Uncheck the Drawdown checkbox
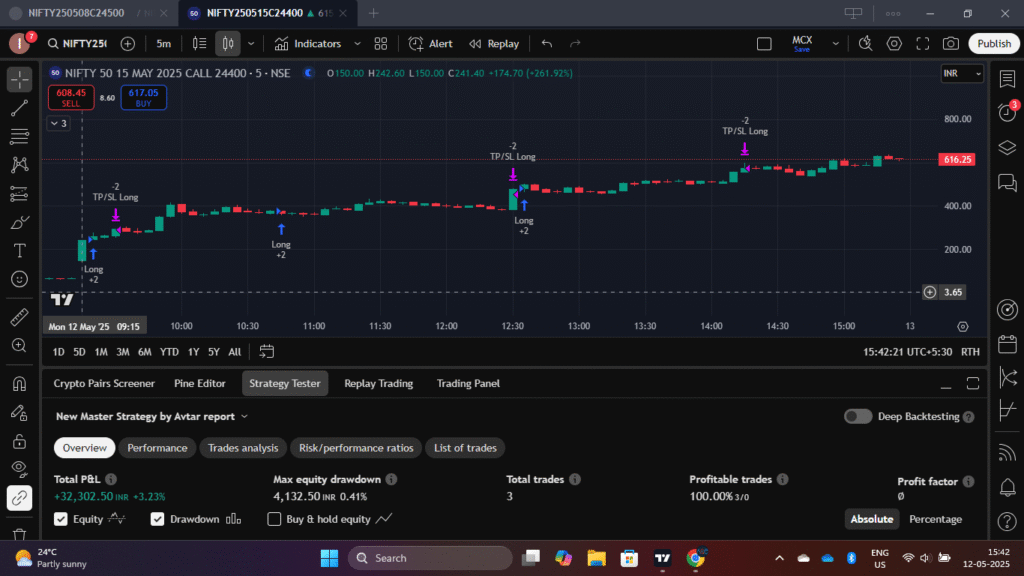The image size is (1024, 576). tap(157, 519)
